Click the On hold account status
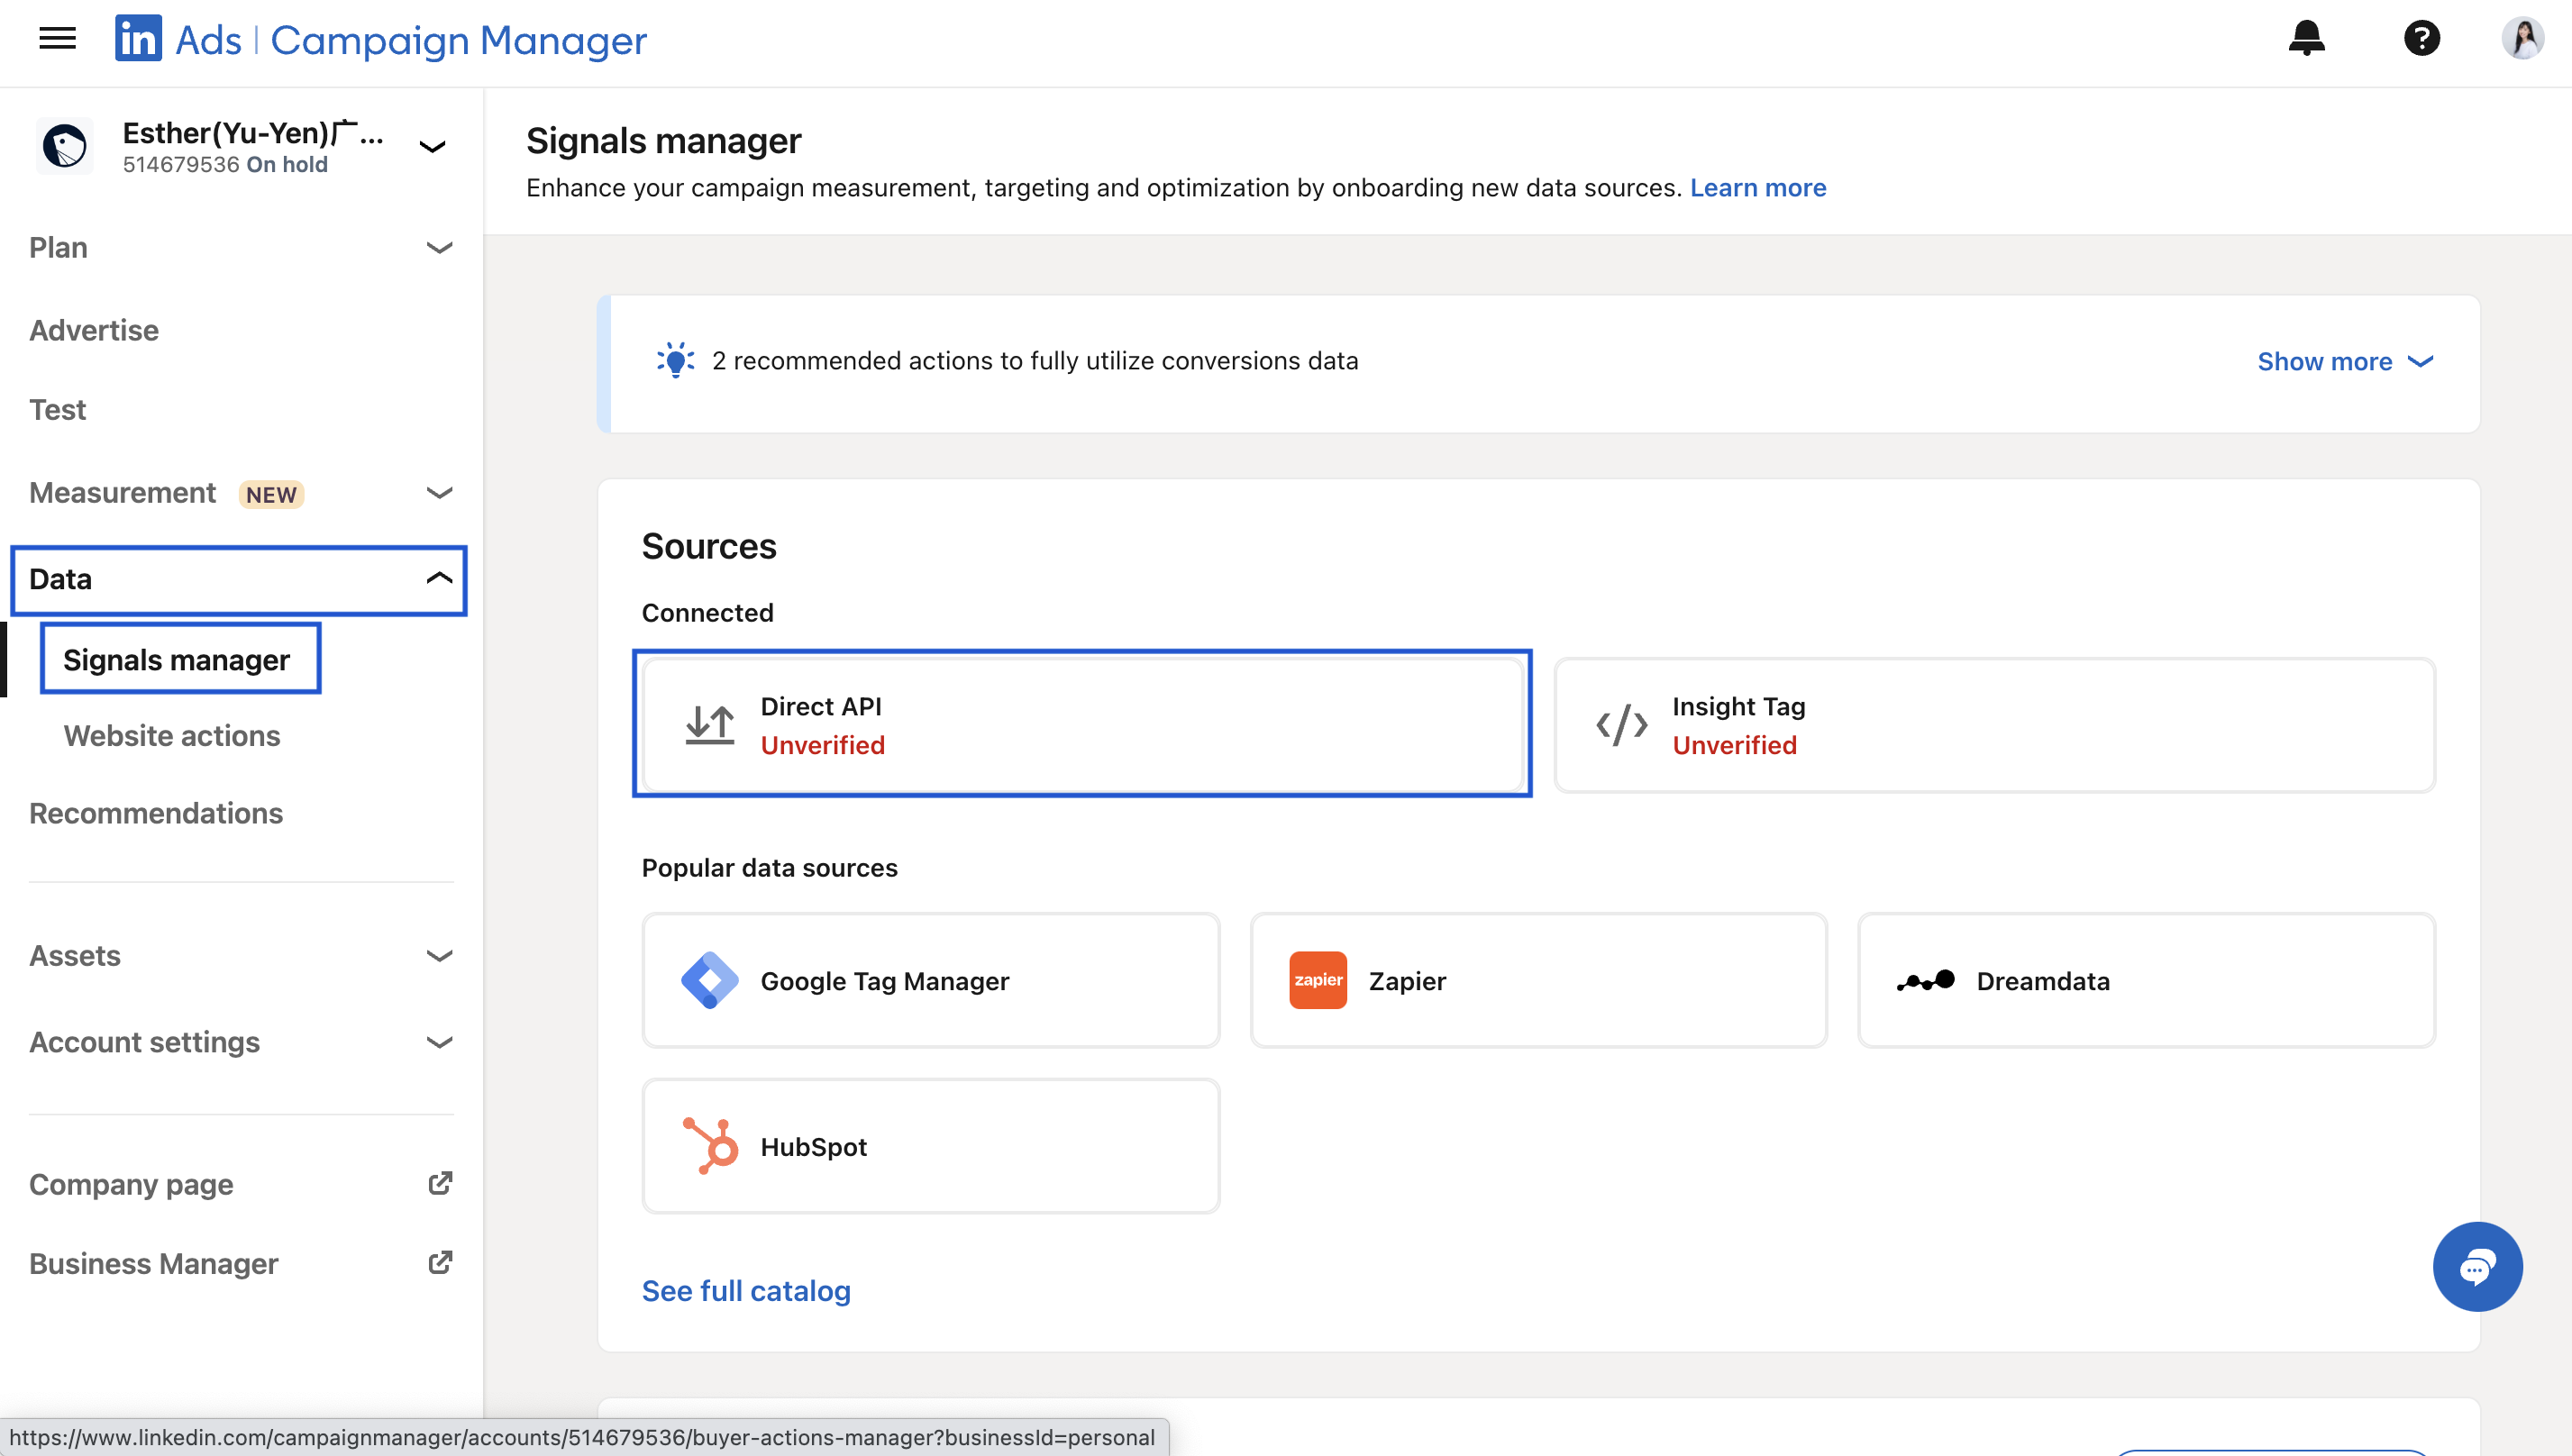 [x=287, y=164]
